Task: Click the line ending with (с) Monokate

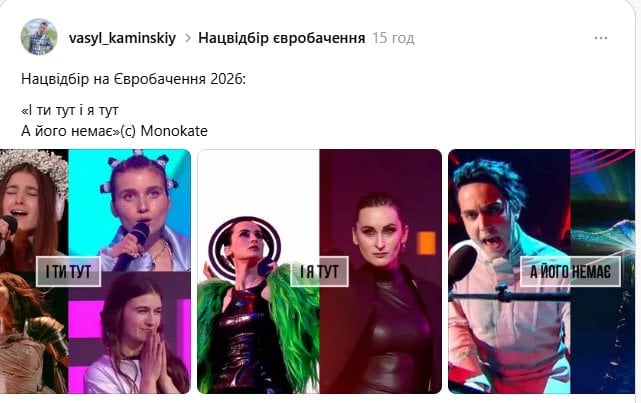Action: (114, 131)
